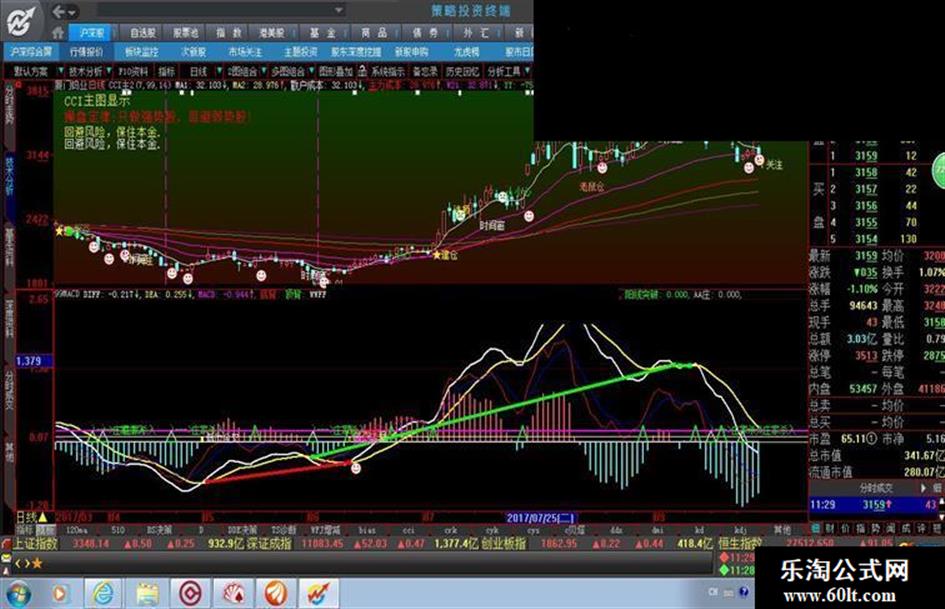The width and height of the screenshot is (945, 609).
Task: Click the 图形叠加 toolbar button
Action: point(336,71)
